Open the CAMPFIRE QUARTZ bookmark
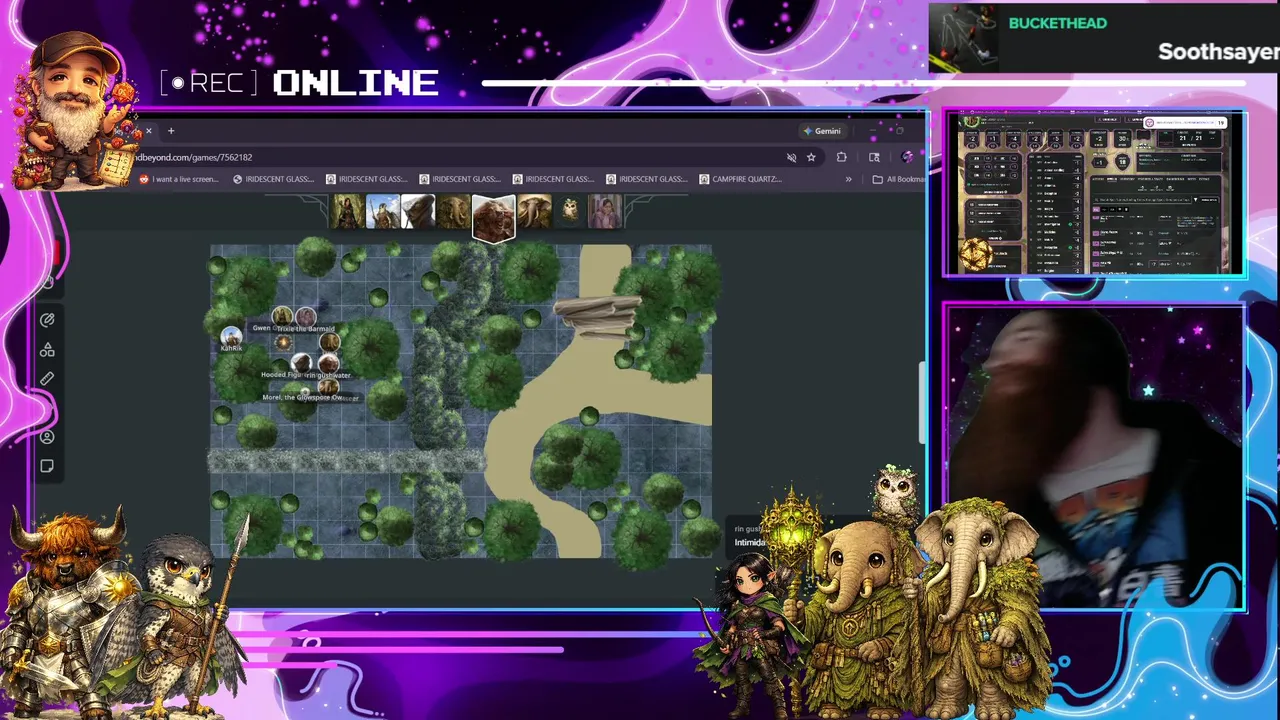 click(x=740, y=179)
